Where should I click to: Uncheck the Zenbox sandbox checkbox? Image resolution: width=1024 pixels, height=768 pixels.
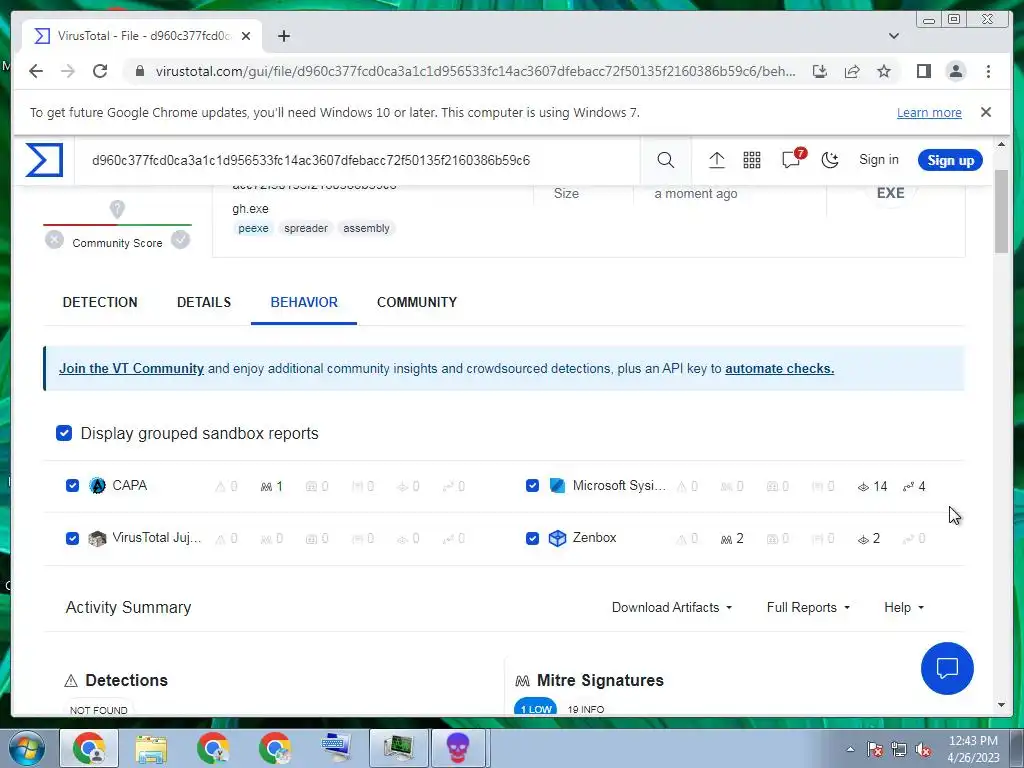pyautogui.click(x=532, y=538)
